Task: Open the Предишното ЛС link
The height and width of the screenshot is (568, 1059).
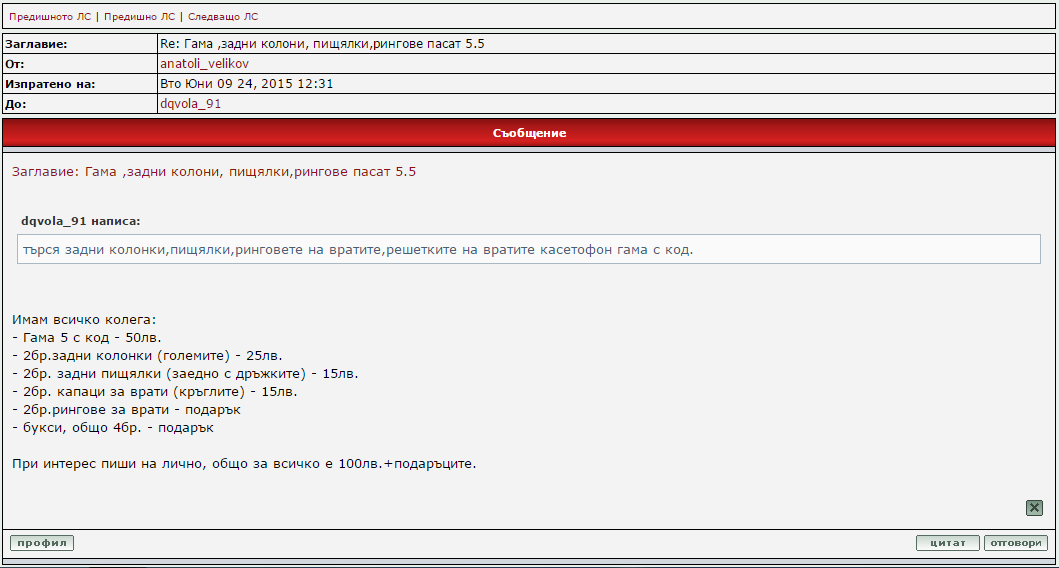Action: pyautogui.click(x=49, y=17)
